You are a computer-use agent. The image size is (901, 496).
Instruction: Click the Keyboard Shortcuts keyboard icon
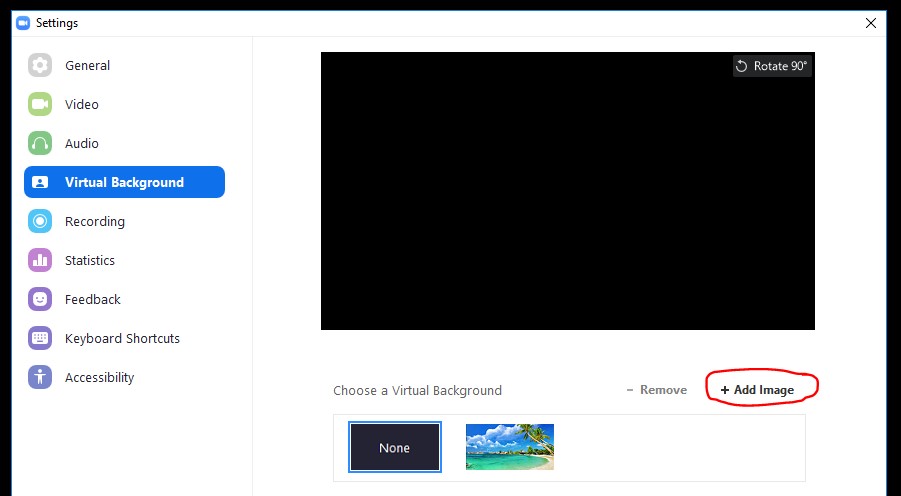pyautogui.click(x=40, y=339)
